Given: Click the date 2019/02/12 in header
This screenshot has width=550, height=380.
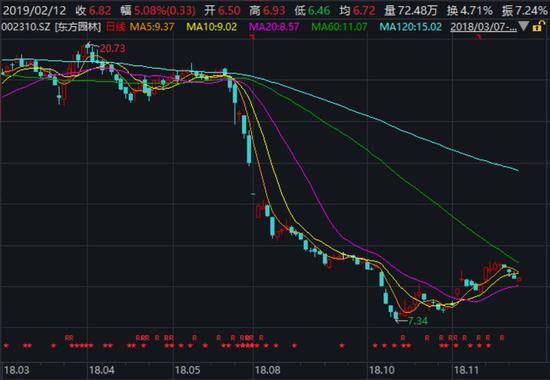Looking at the screenshot, I should pos(34,11).
